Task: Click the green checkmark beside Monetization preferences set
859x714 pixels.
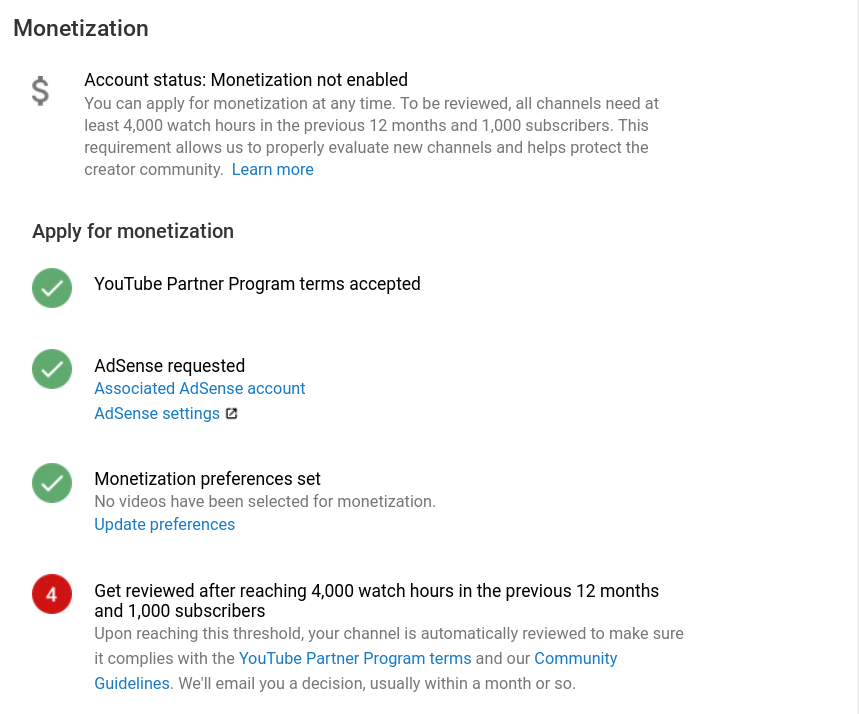Action: tap(52, 483)
